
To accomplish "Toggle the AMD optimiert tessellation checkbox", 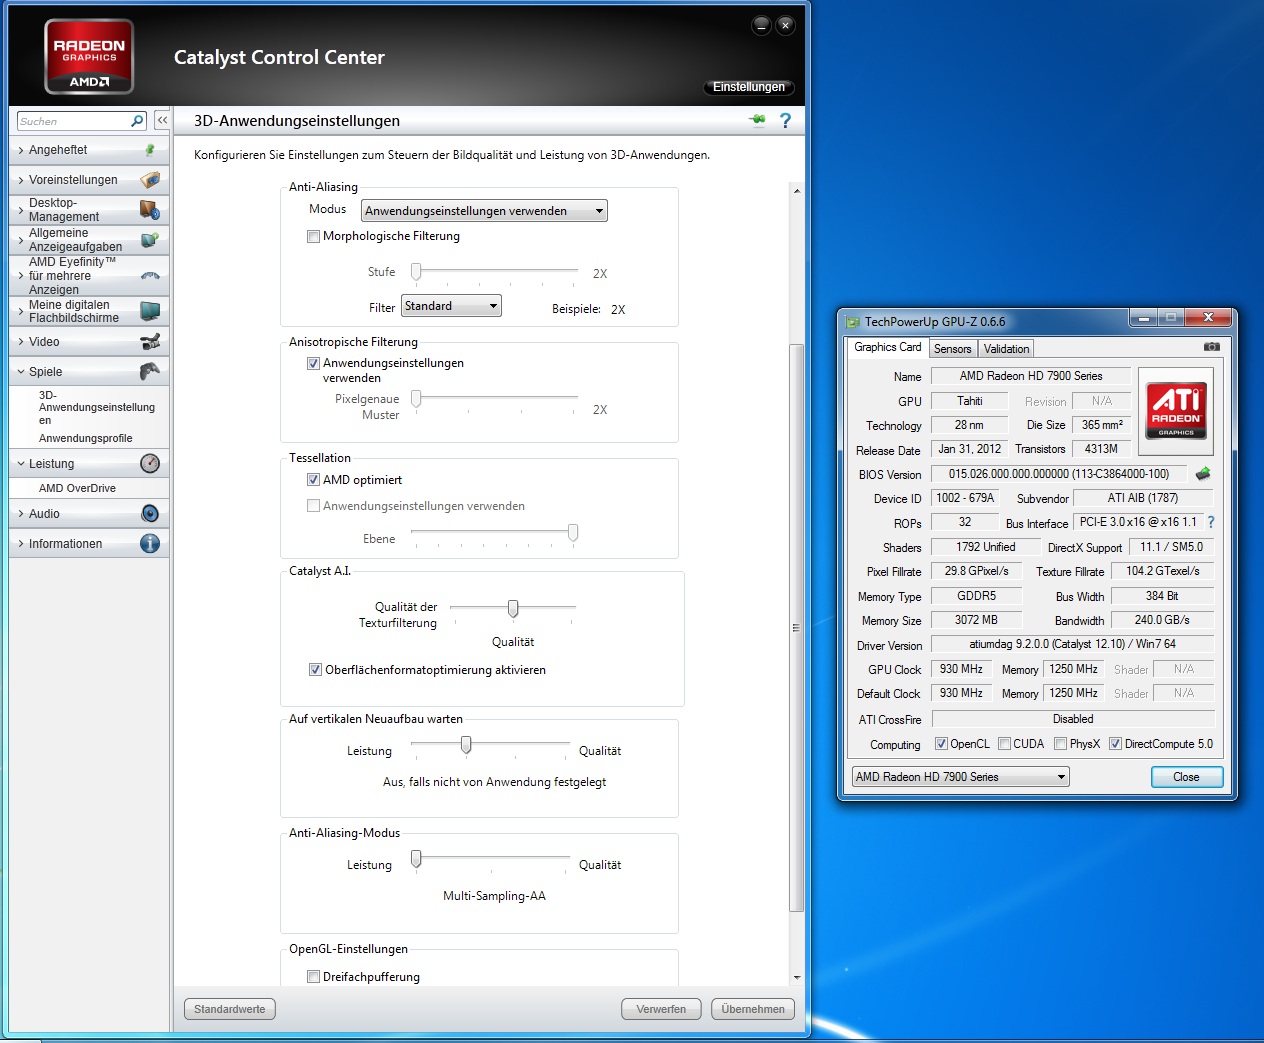I will coord(313,480).
